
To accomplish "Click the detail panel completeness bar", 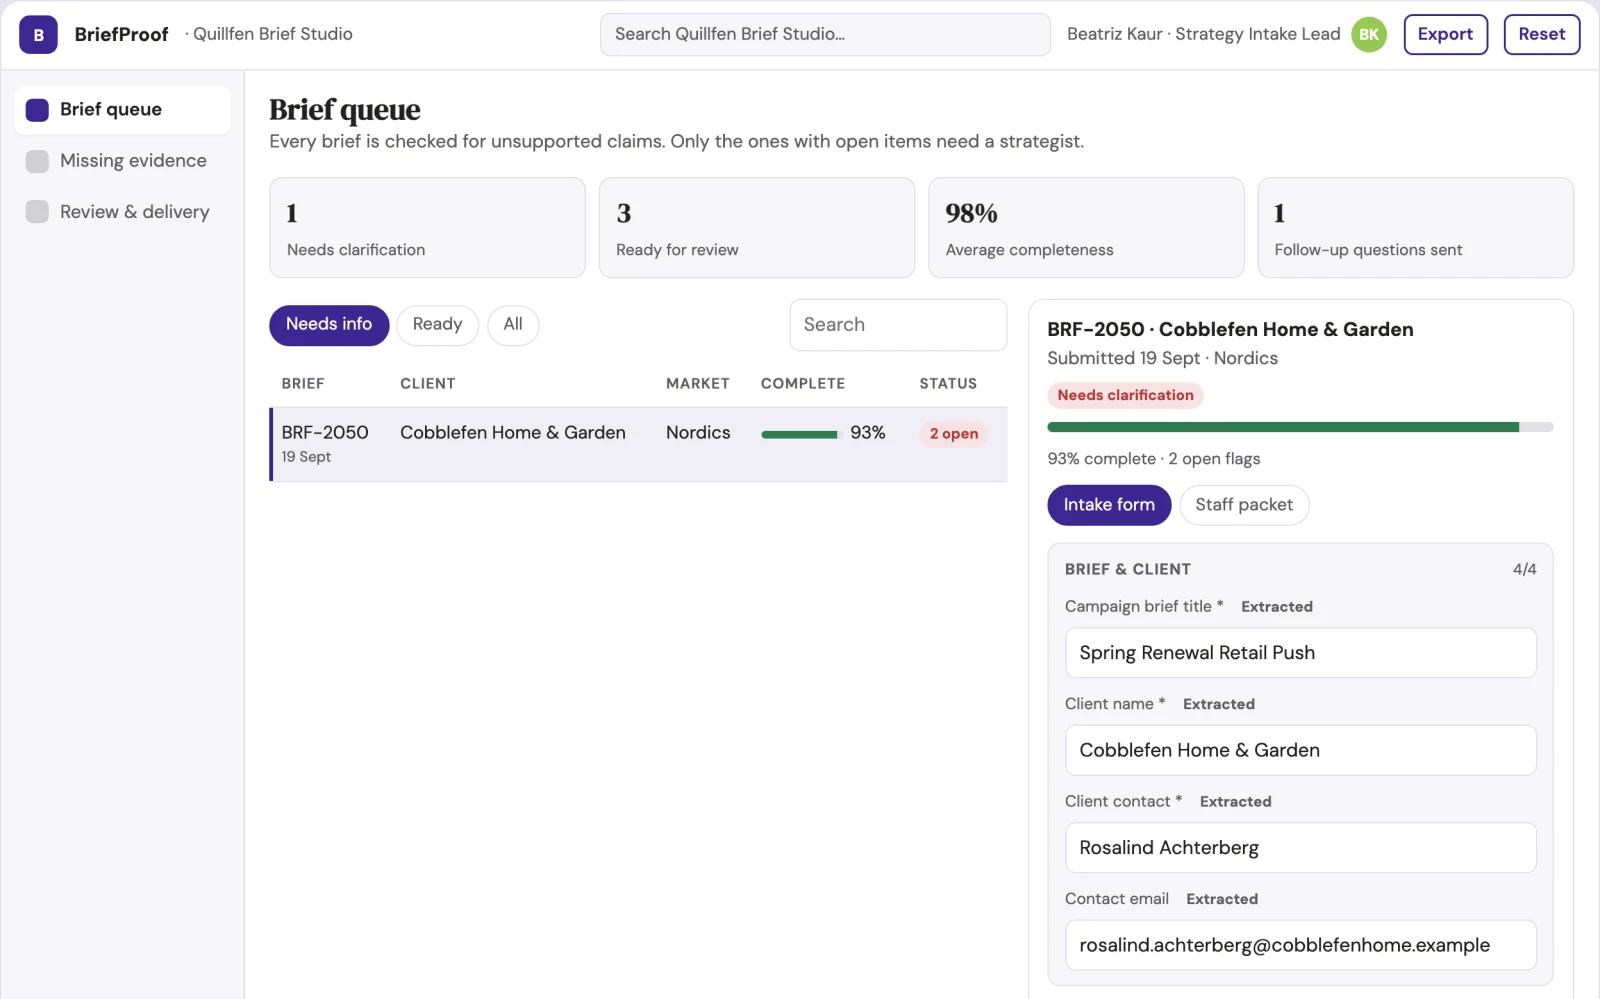I will click(x=1300, y=428).
